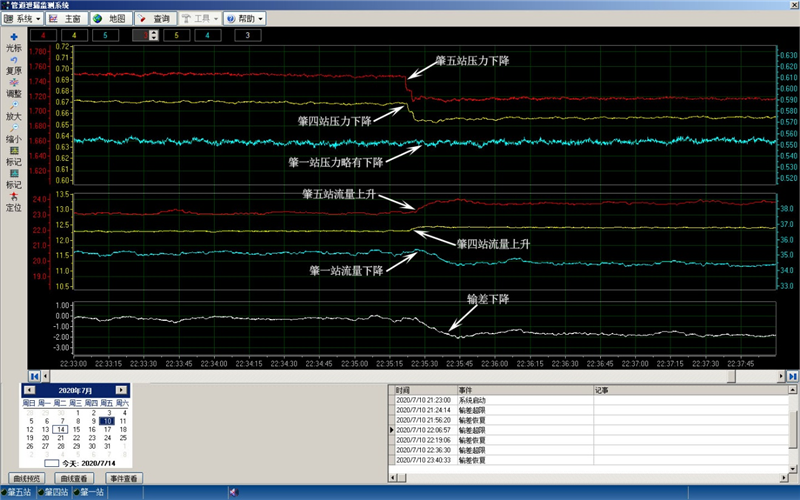The width and height of the screenshot is (800, 500).
Task: Open the 系统 dropdown menu
Action: coord(23,19)
